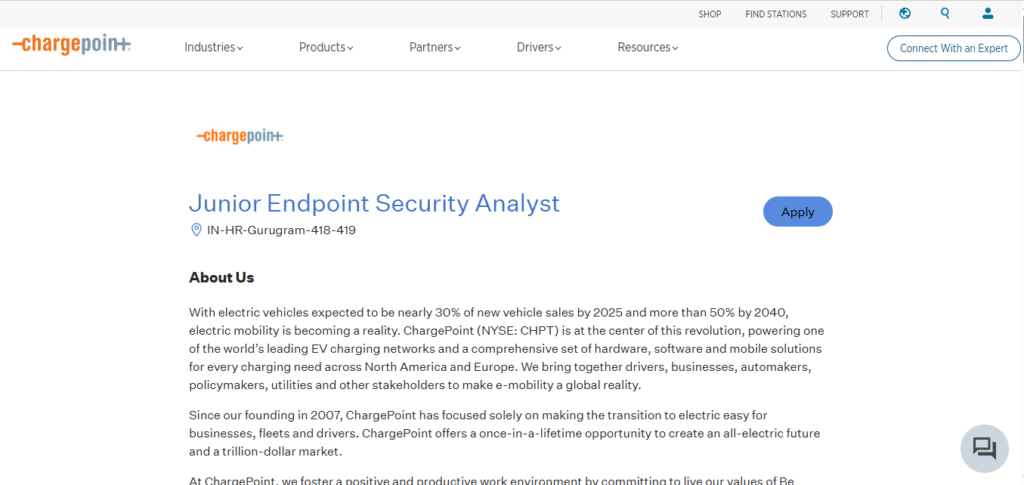Viewport: 1024px width, 485px height.
Task: Expand the Partners menu
Action: [435, 48]
